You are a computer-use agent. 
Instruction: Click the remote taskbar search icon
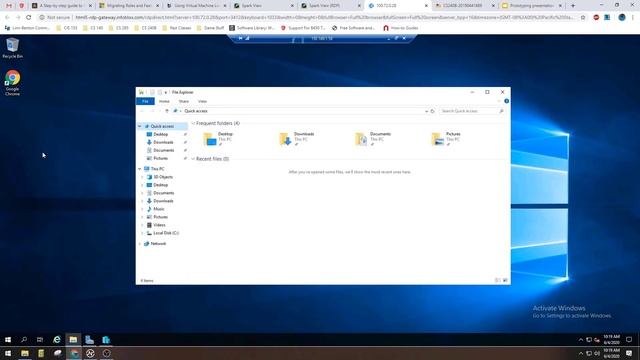(24, 340)
